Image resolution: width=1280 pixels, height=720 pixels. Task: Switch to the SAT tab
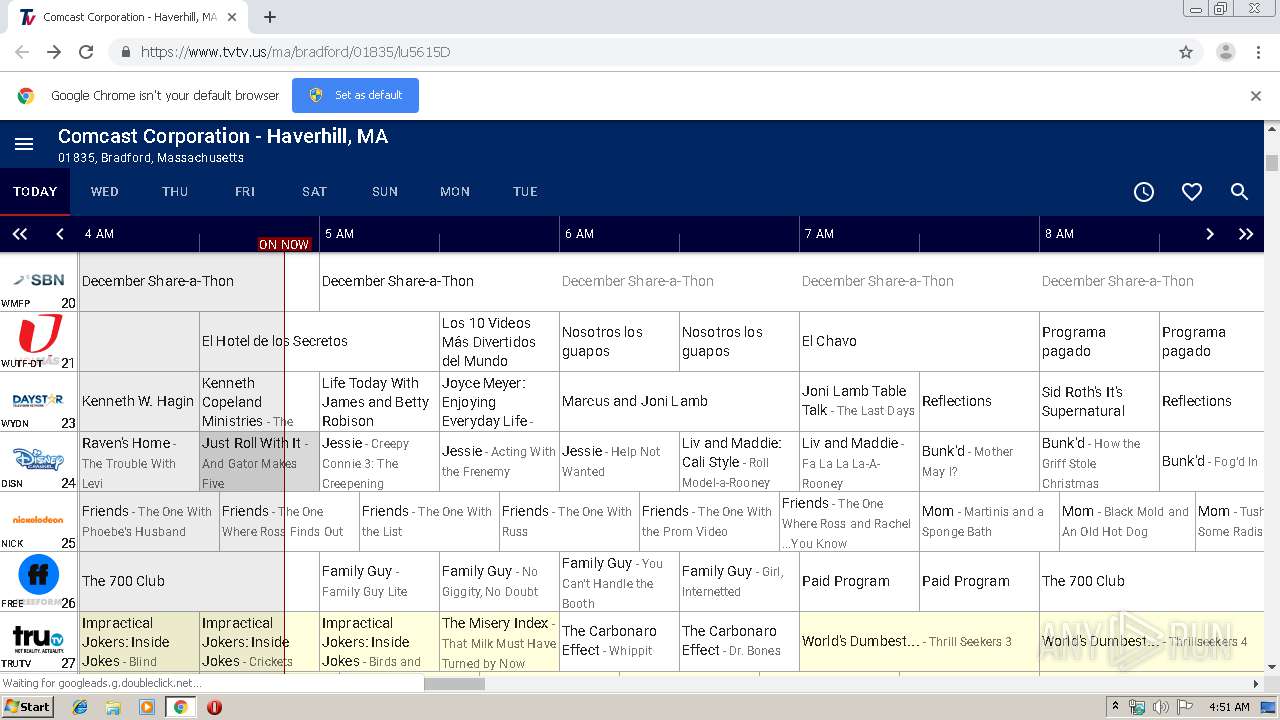pos(315,192)
